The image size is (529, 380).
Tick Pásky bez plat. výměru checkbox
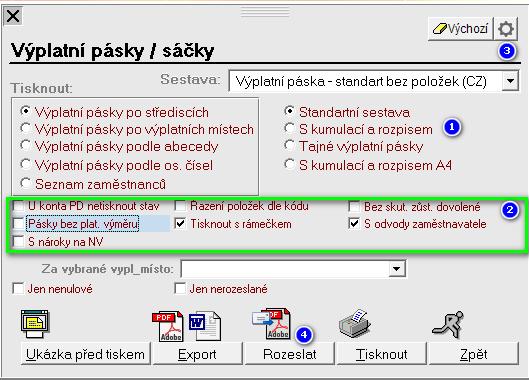click(x=18, y=223)
